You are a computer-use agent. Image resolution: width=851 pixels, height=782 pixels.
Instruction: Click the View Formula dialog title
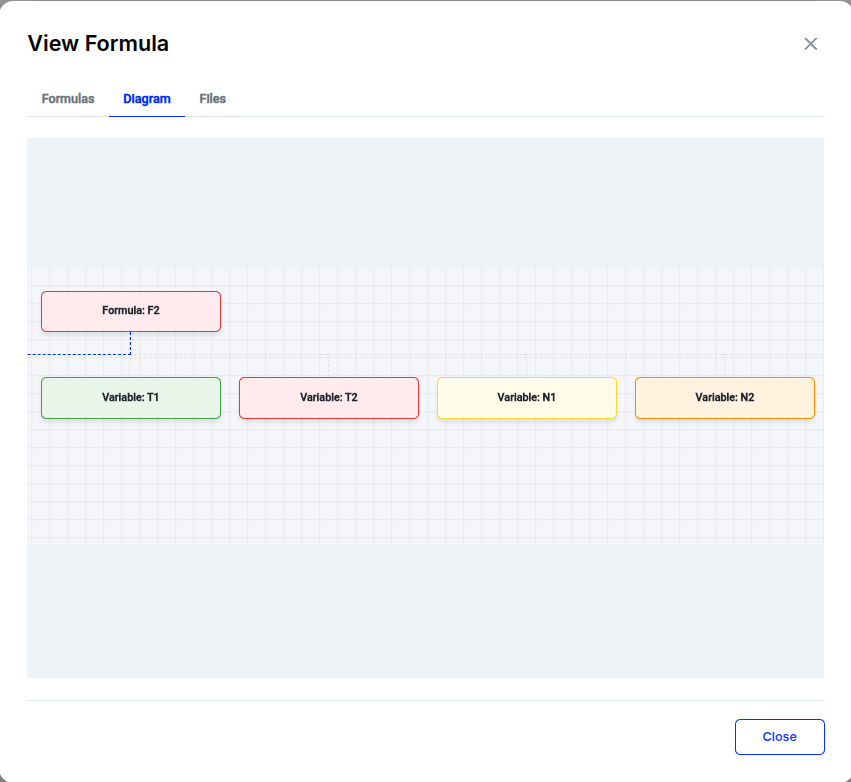(98, 44)
